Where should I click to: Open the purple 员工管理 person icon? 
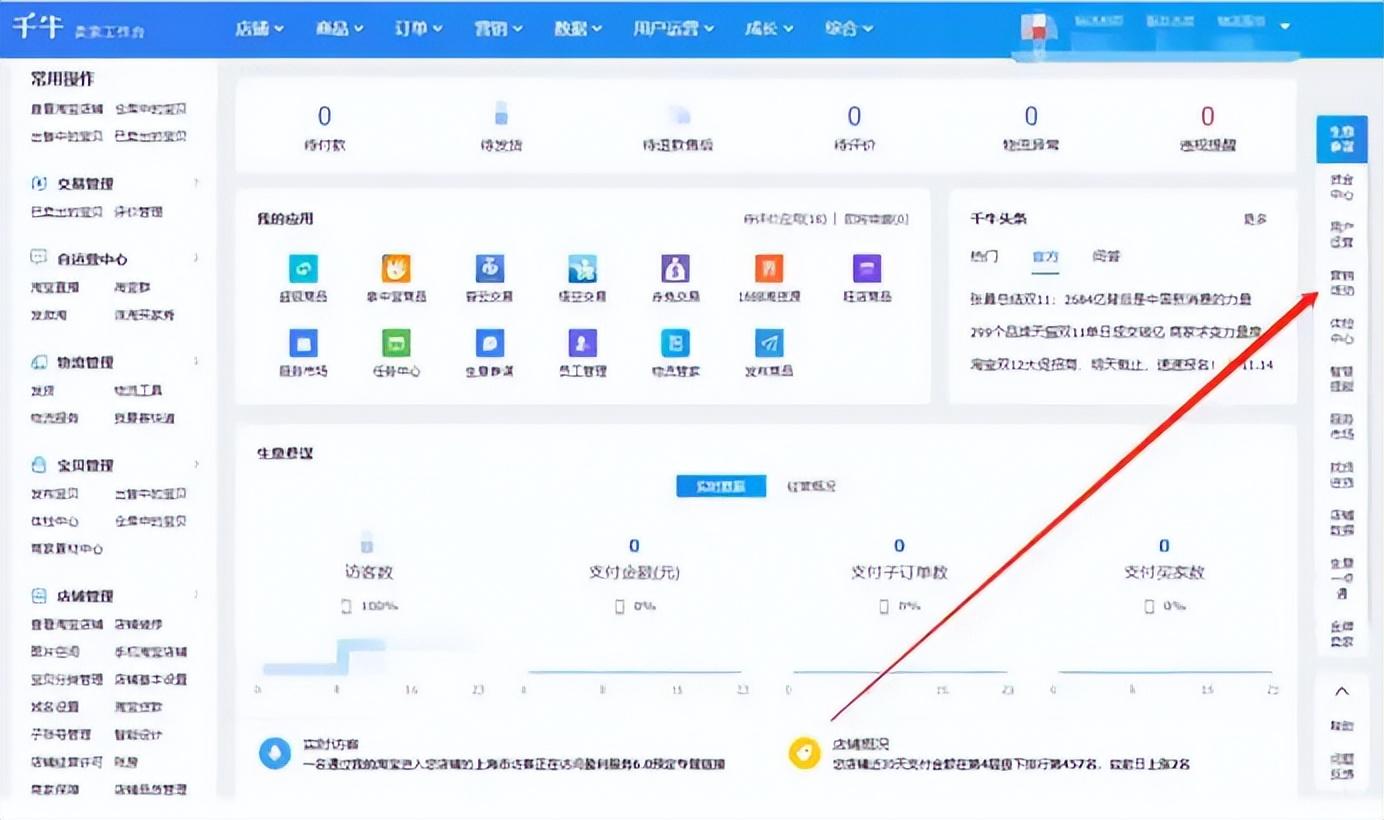582,344
